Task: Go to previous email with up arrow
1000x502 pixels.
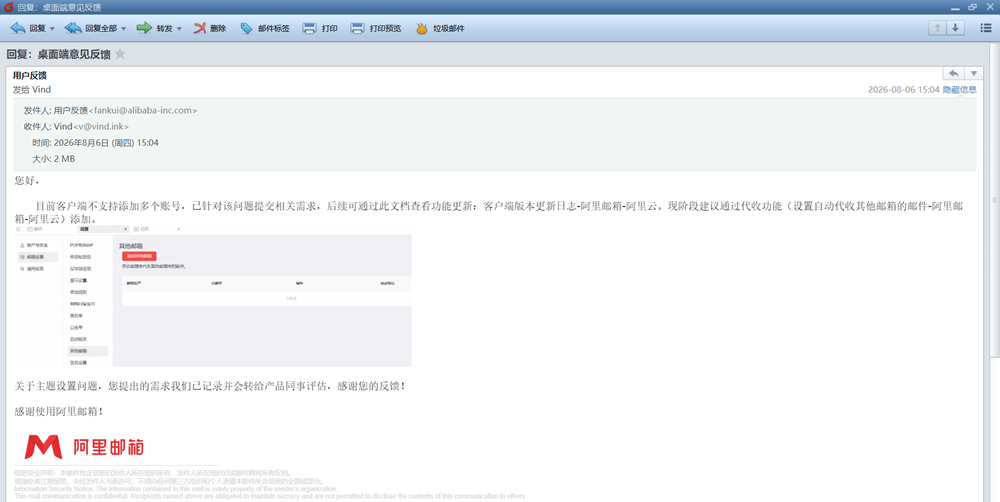Action: point(937,27)
